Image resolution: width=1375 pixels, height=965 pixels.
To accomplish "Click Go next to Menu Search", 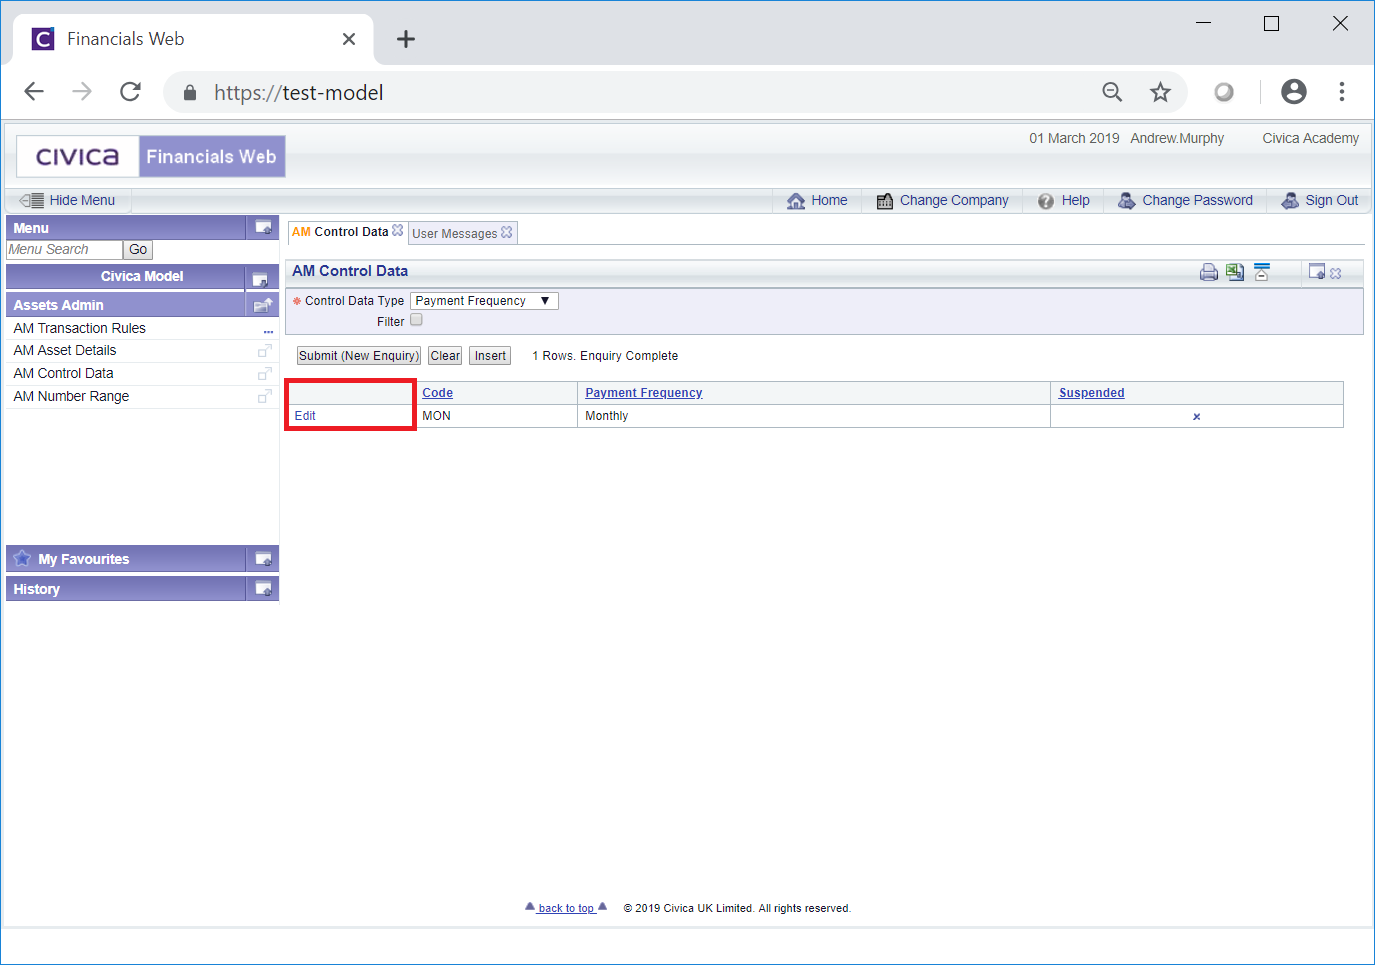I will pyautogui.click(x=138, y=250).
